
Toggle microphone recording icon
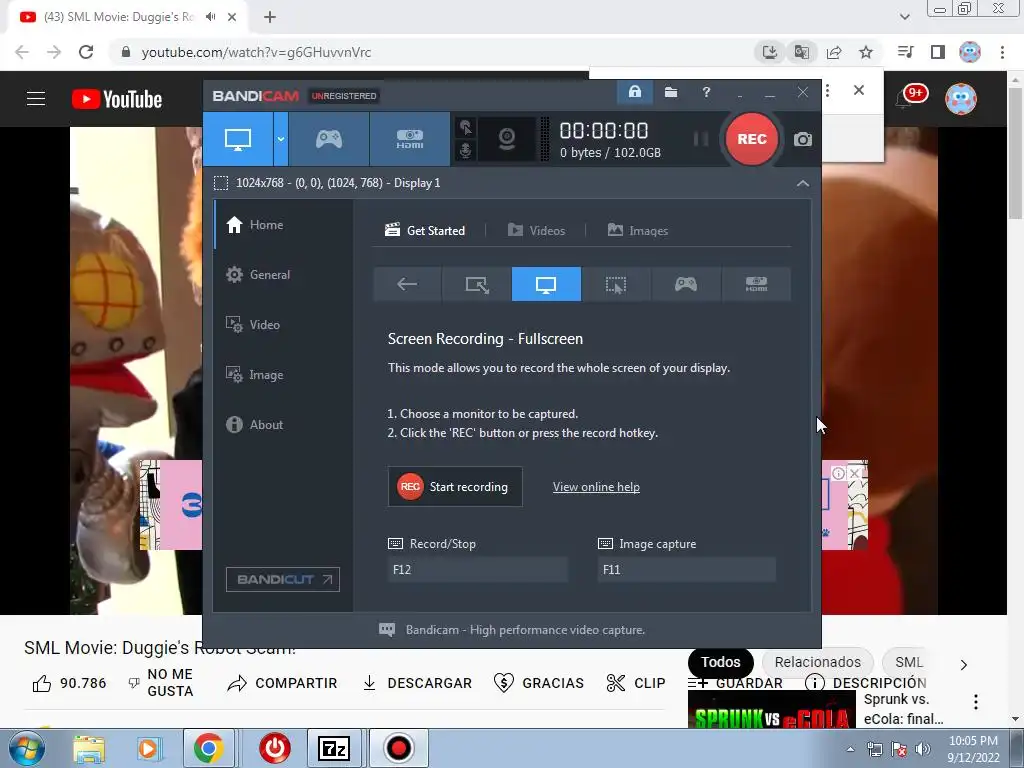(x=465, y=150)
